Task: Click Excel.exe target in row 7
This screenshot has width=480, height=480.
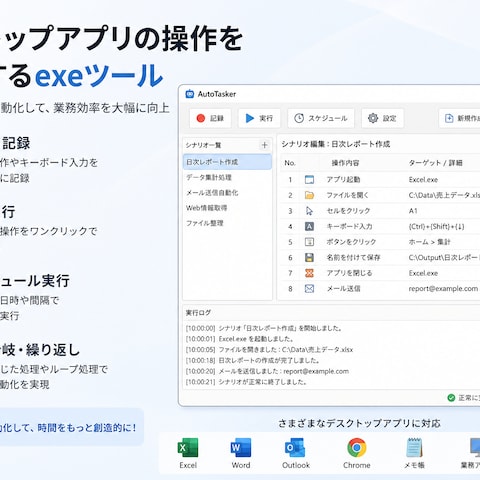Action: (423, 273)
